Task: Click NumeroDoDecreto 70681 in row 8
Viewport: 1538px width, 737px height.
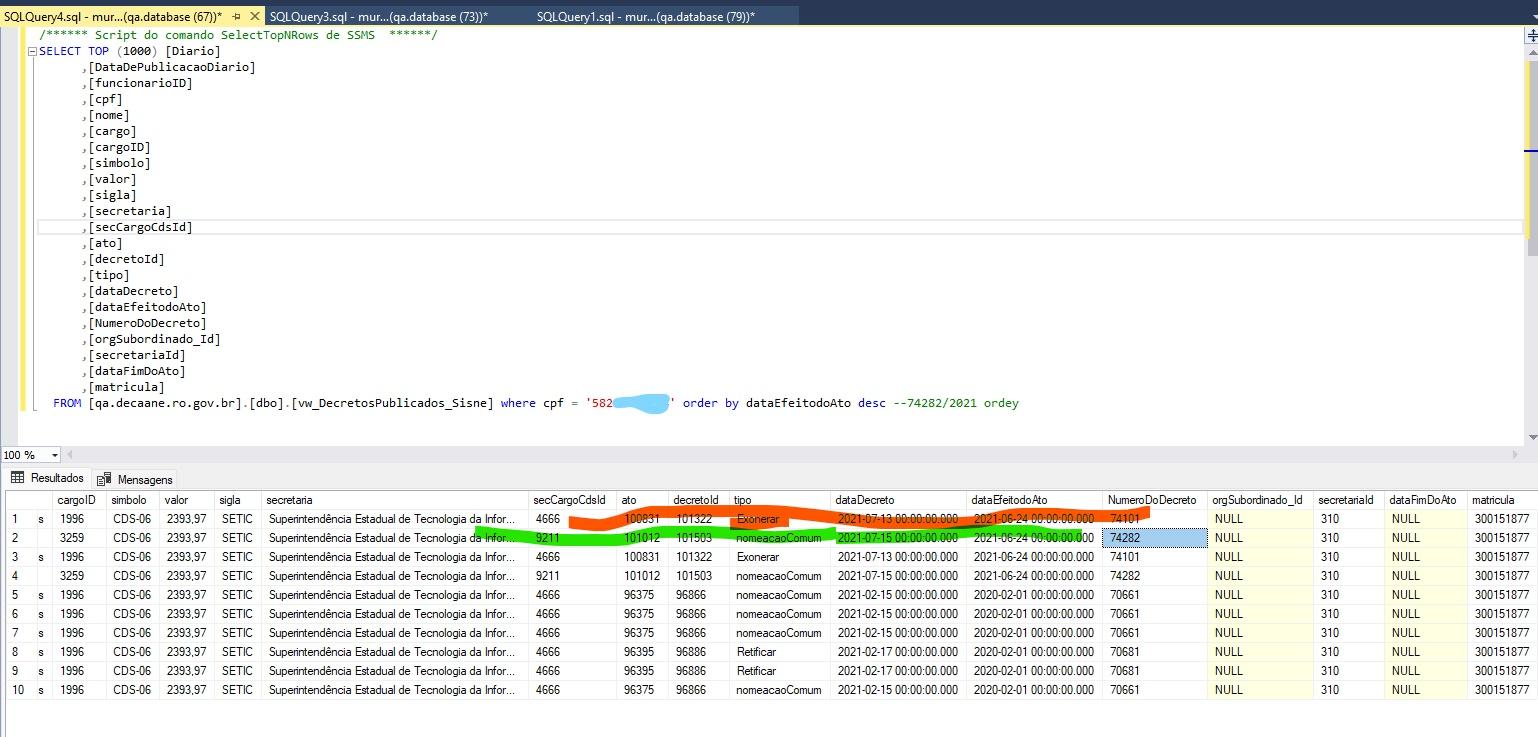Action: point(1155,652)
